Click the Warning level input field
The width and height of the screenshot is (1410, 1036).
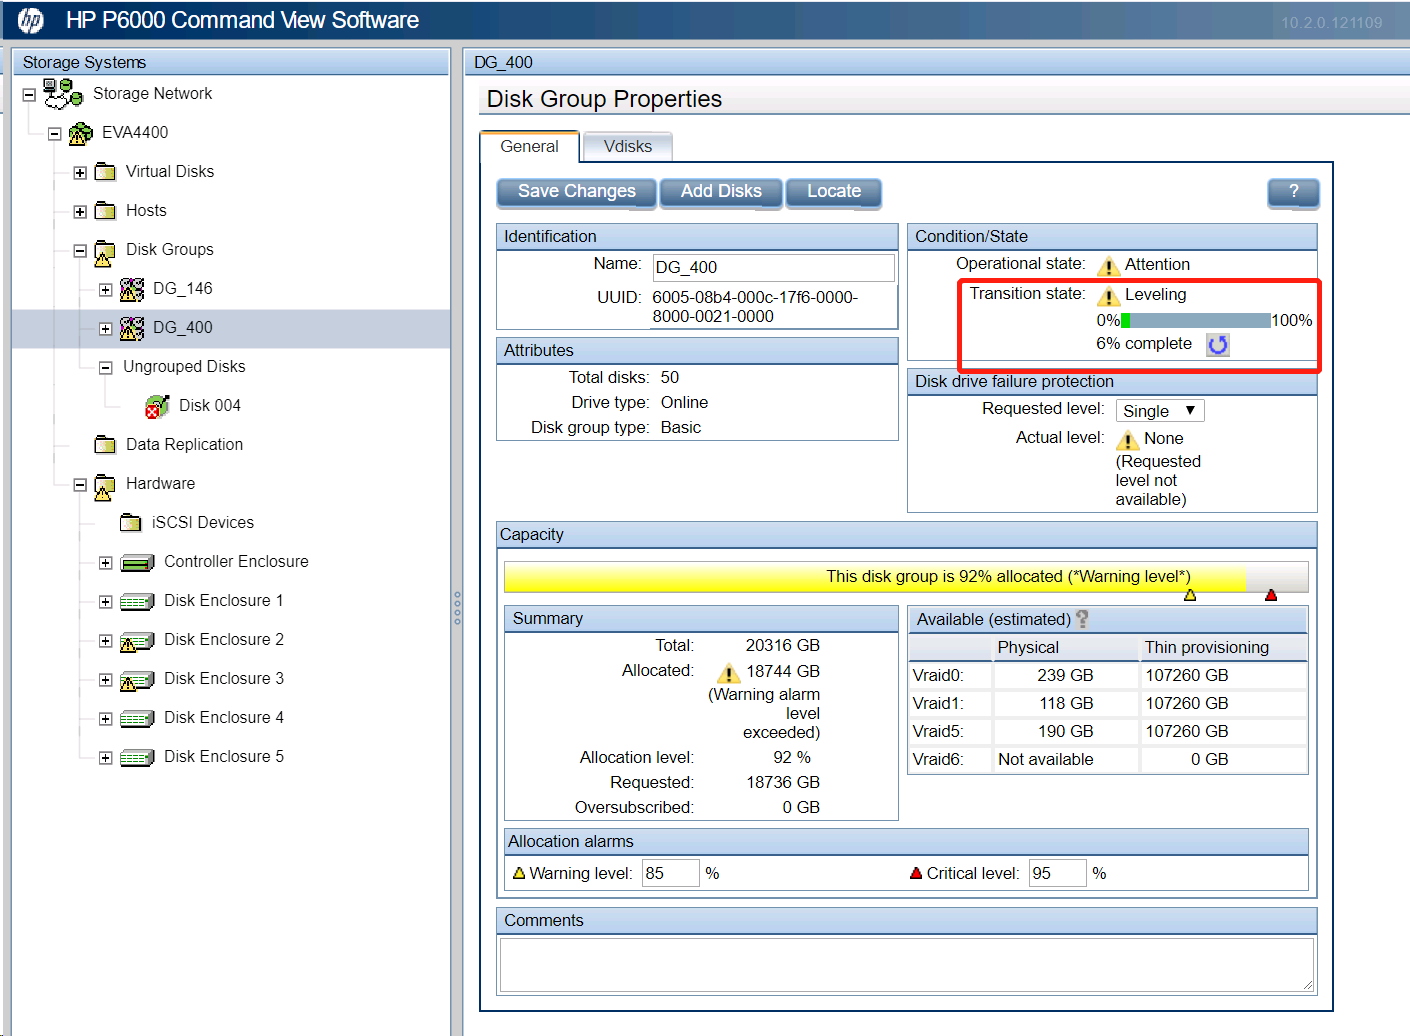tap(669, 873)
